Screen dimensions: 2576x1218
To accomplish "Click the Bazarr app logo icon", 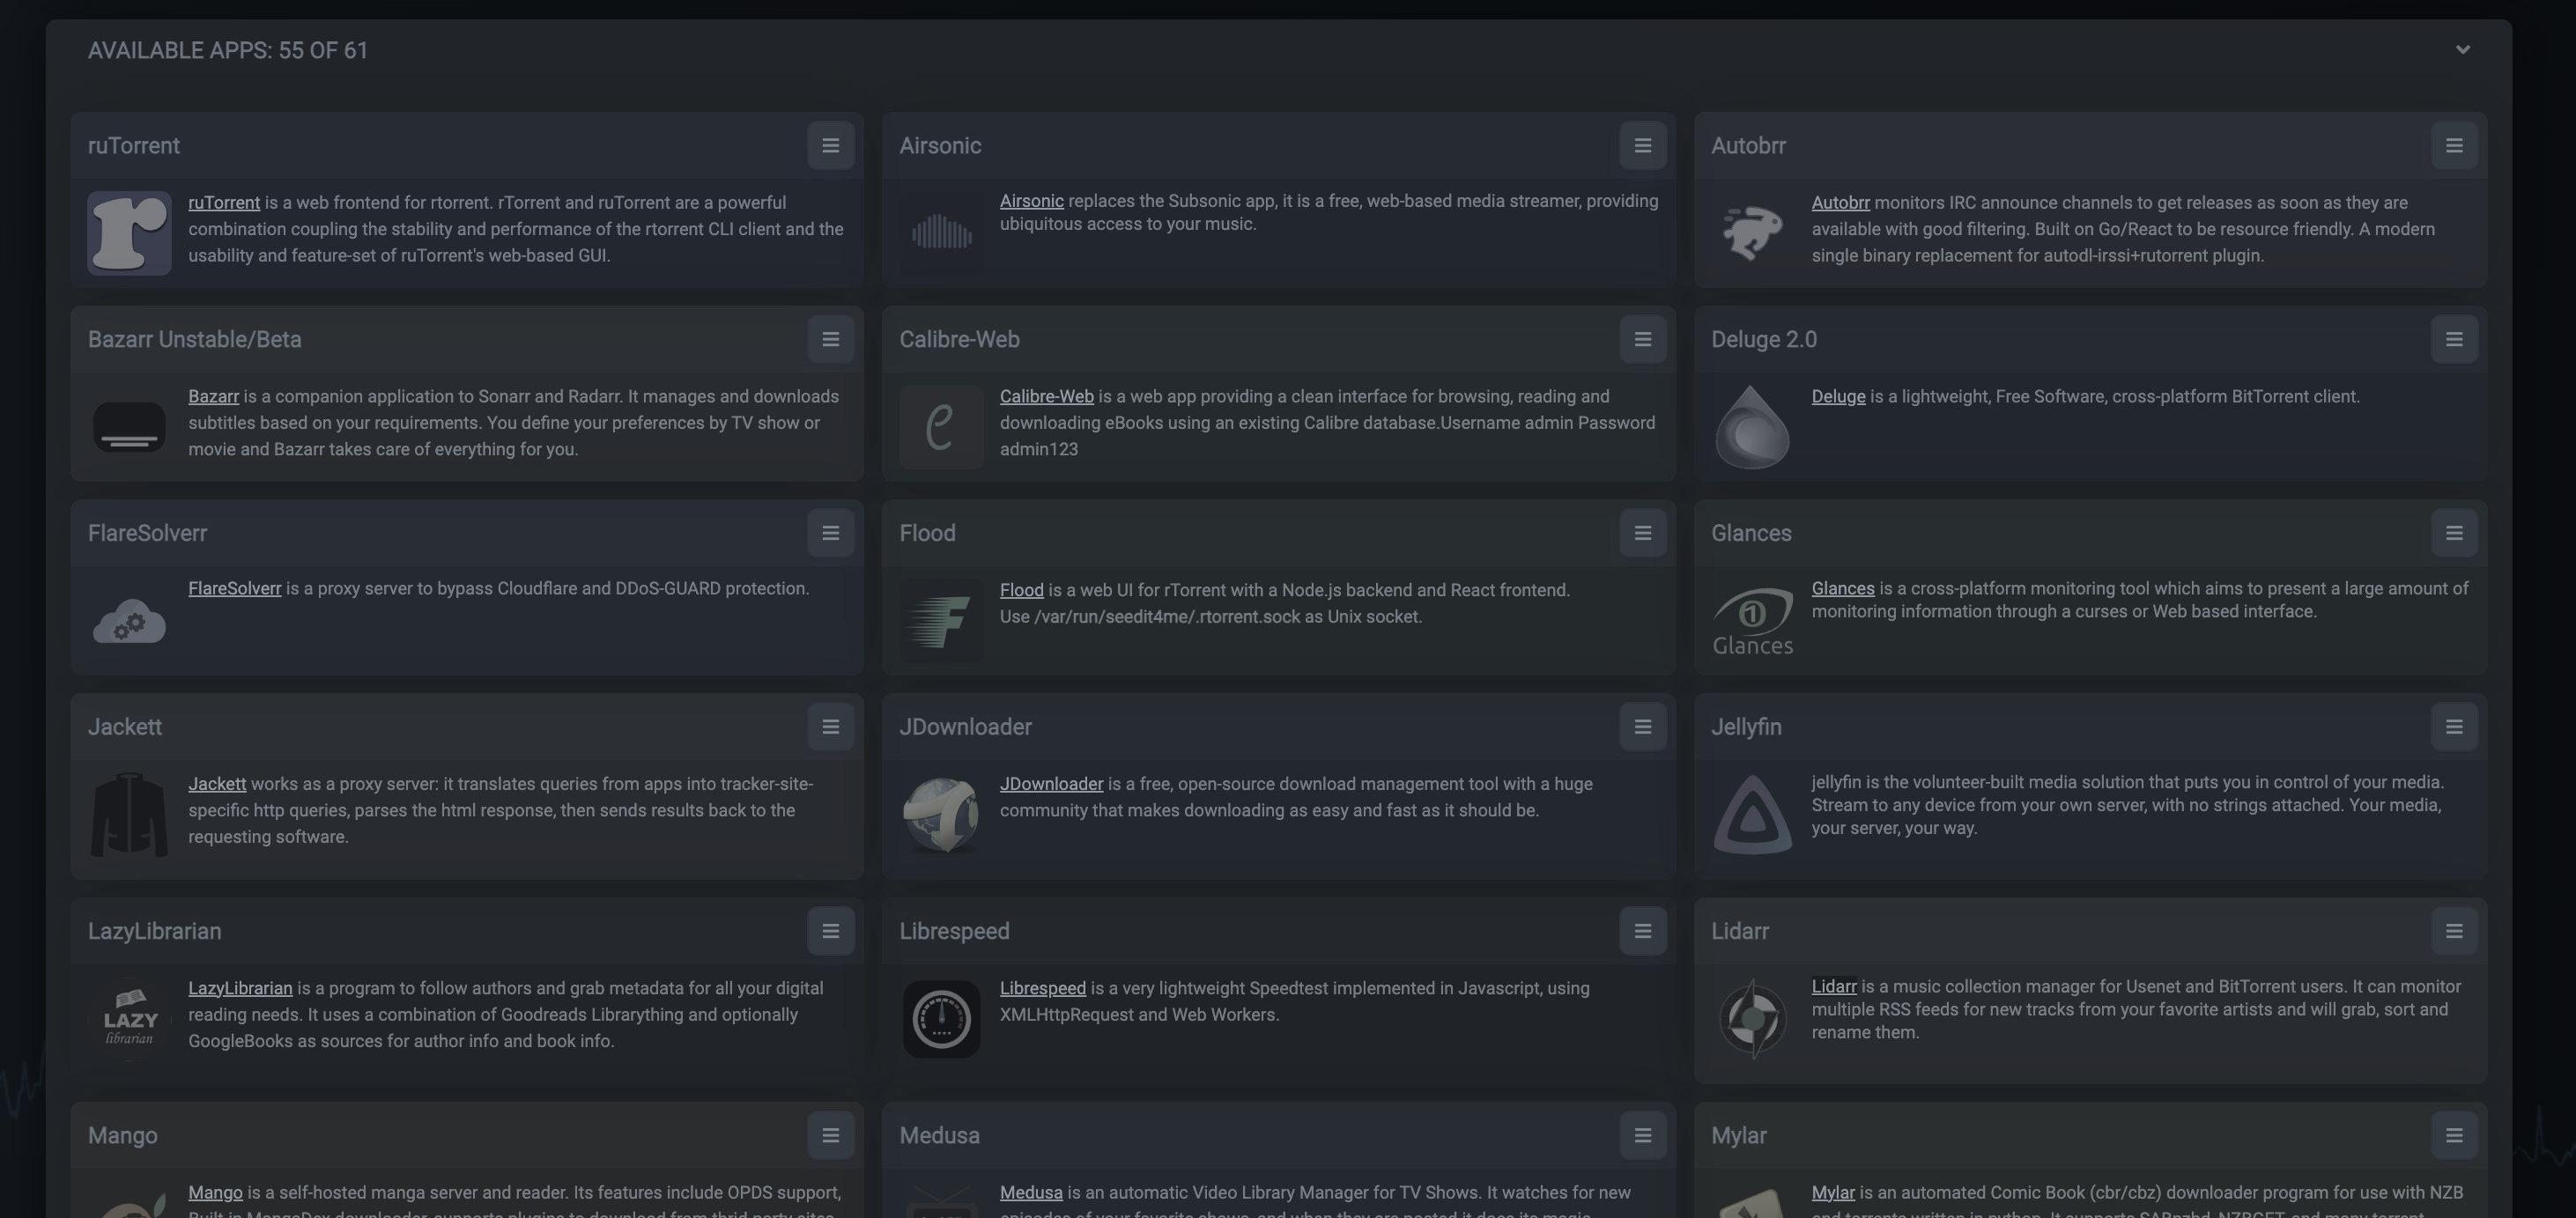I will (x=129, y=427).
